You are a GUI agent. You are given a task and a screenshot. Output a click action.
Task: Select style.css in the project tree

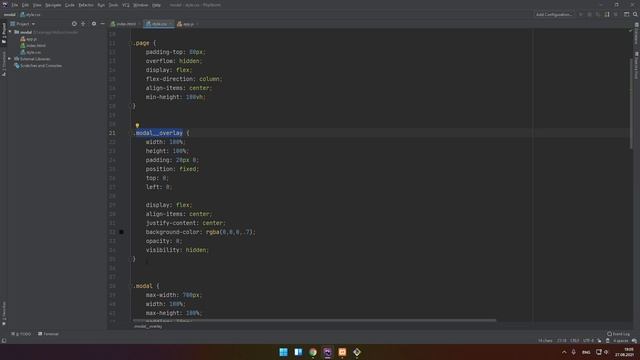31,52
